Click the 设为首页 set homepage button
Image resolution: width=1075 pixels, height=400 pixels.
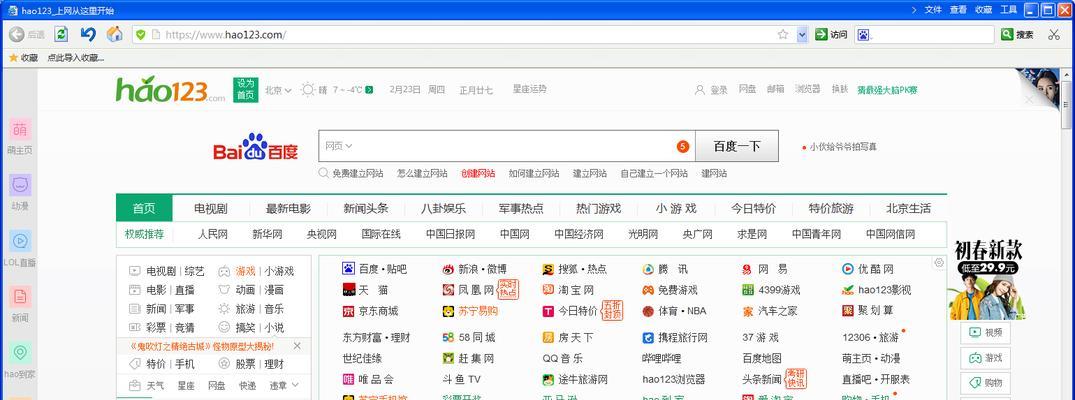245,90
